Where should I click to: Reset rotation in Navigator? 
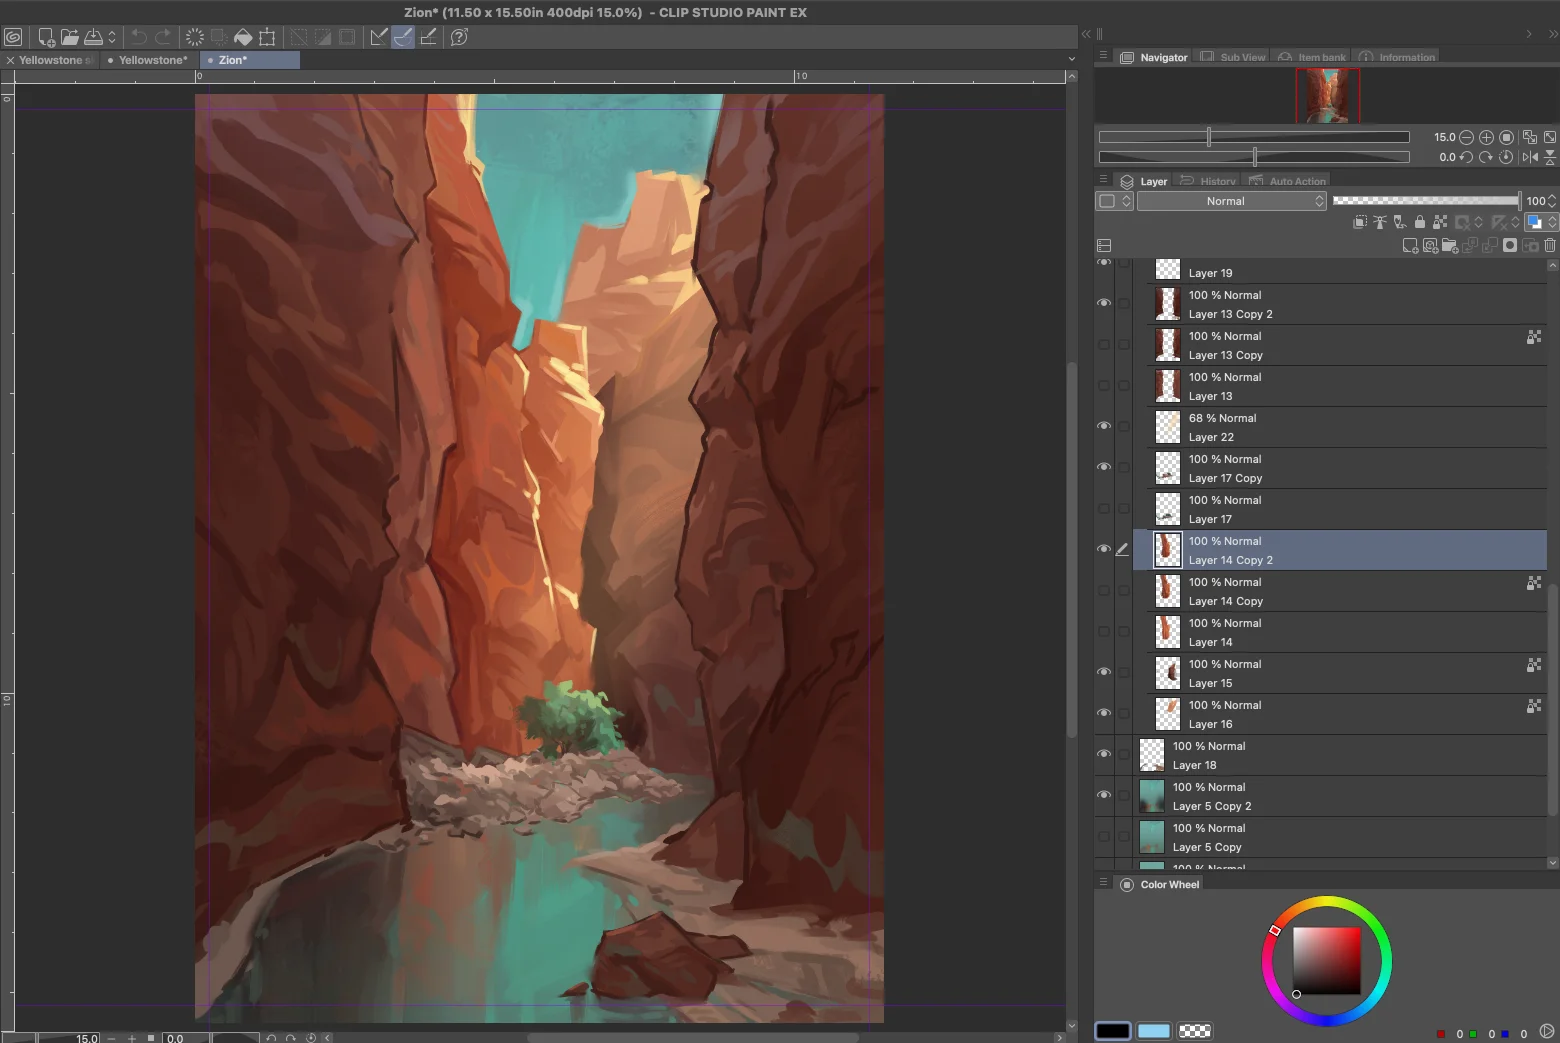1506,157
